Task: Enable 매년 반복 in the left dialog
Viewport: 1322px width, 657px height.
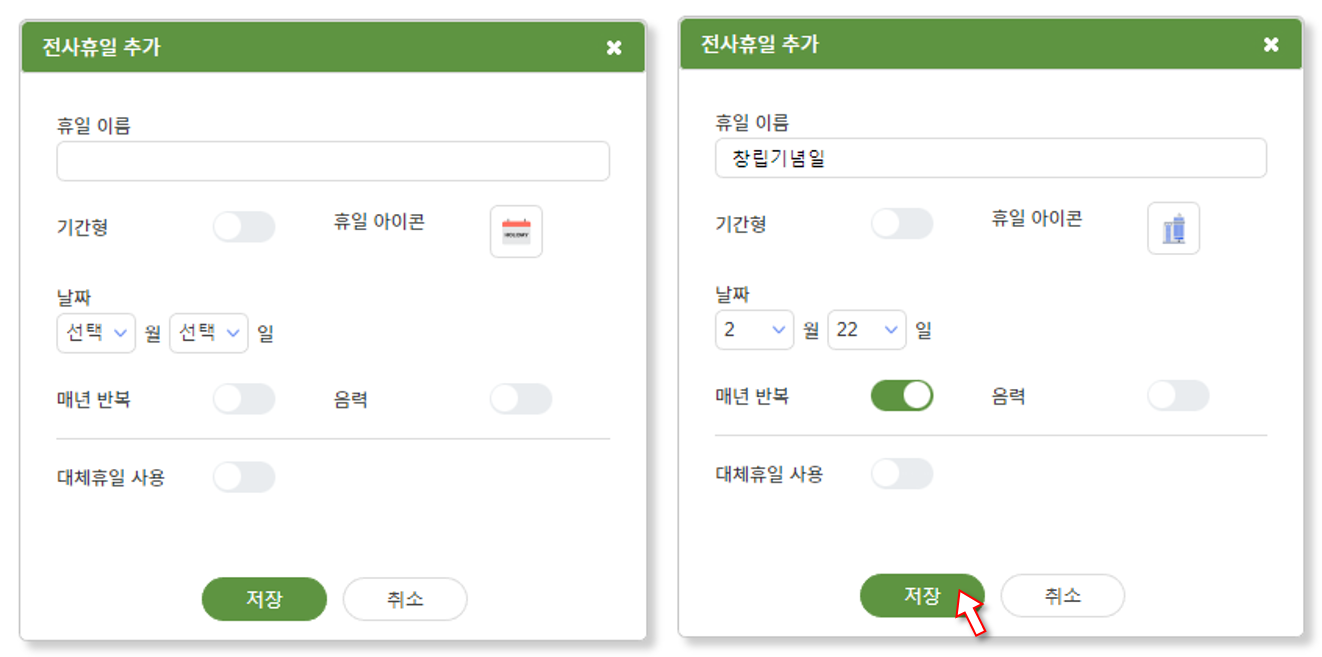Action: pyautogui.click(x=244, y=398)
